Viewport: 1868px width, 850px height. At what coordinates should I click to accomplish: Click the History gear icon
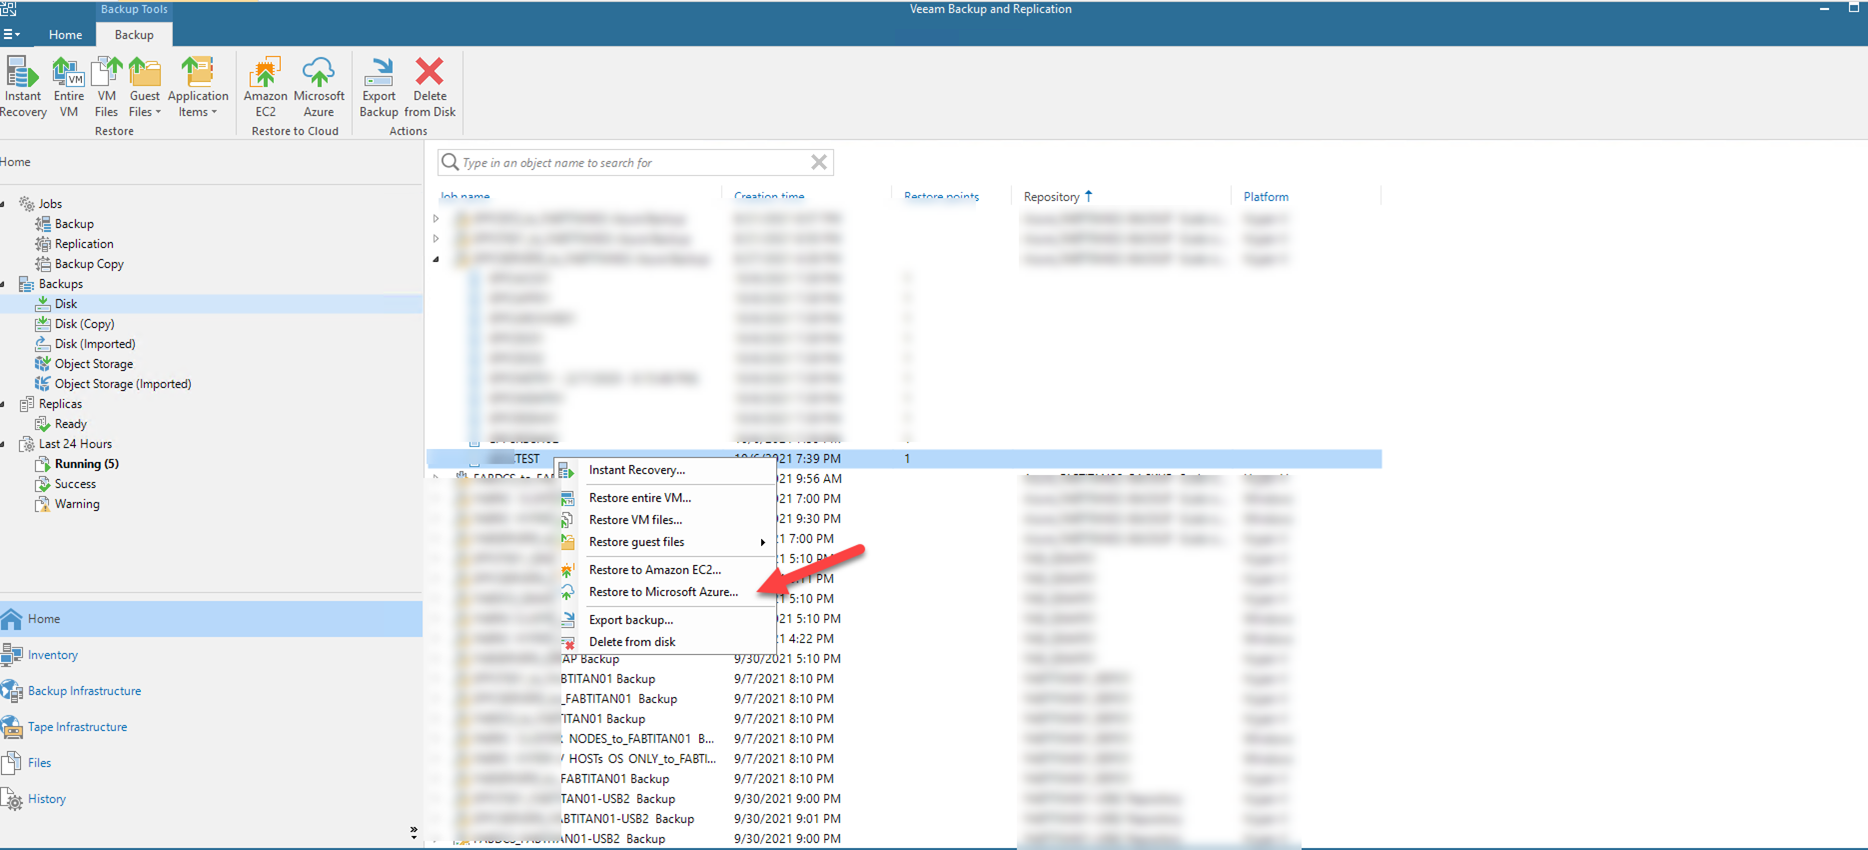[x=12, y=799]
